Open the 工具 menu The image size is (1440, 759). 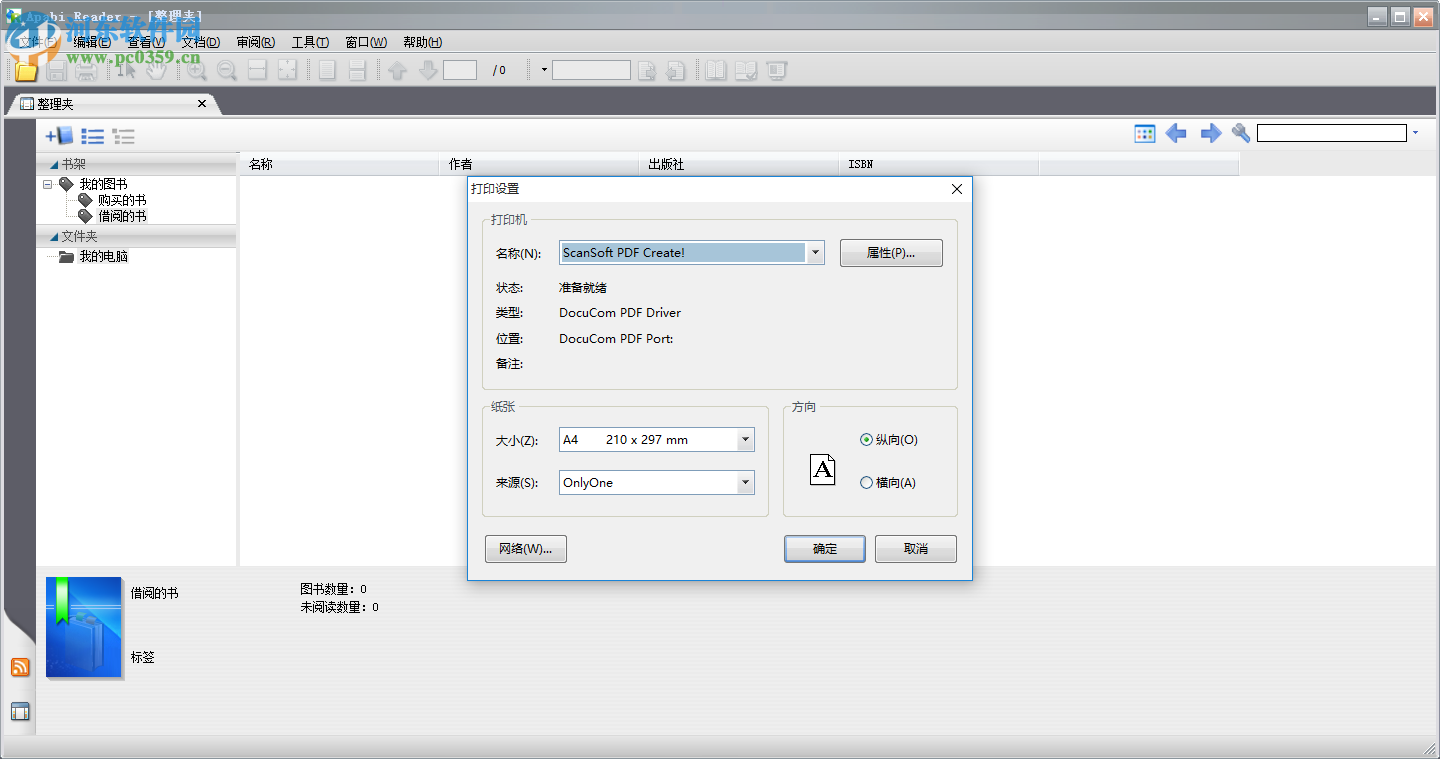310,42
